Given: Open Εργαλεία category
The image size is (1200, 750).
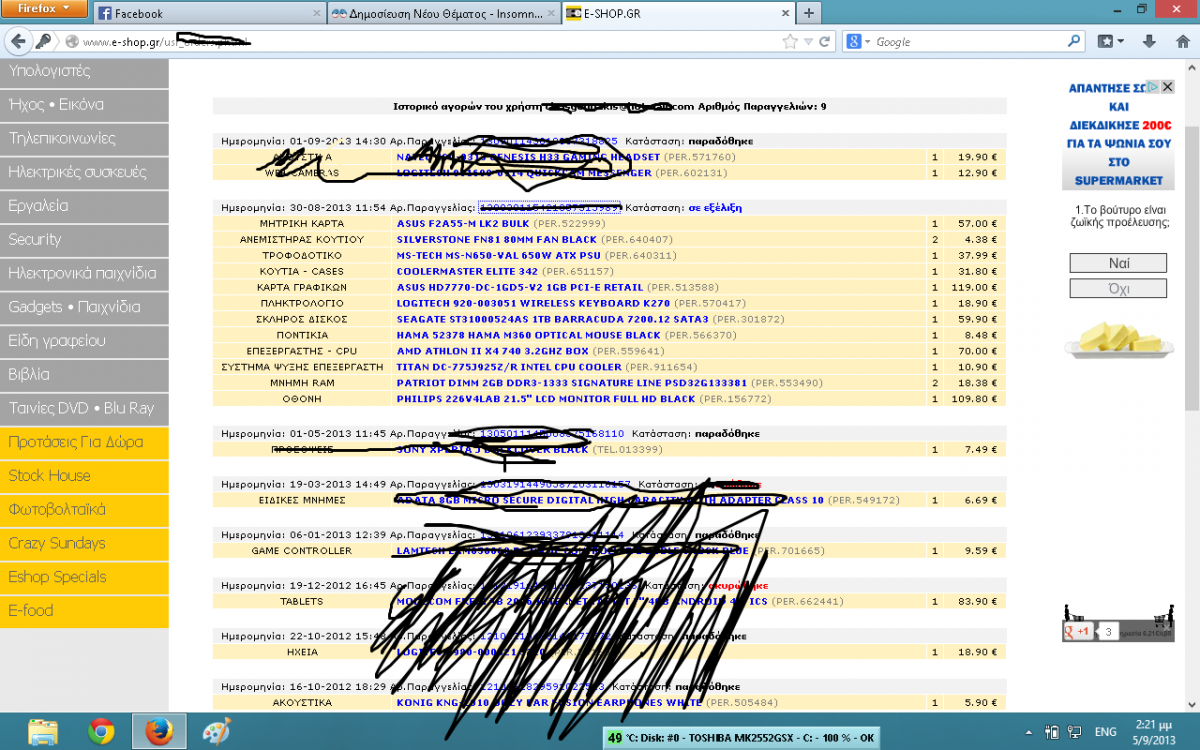Looking at the screenshot, I should click(84, 206).
